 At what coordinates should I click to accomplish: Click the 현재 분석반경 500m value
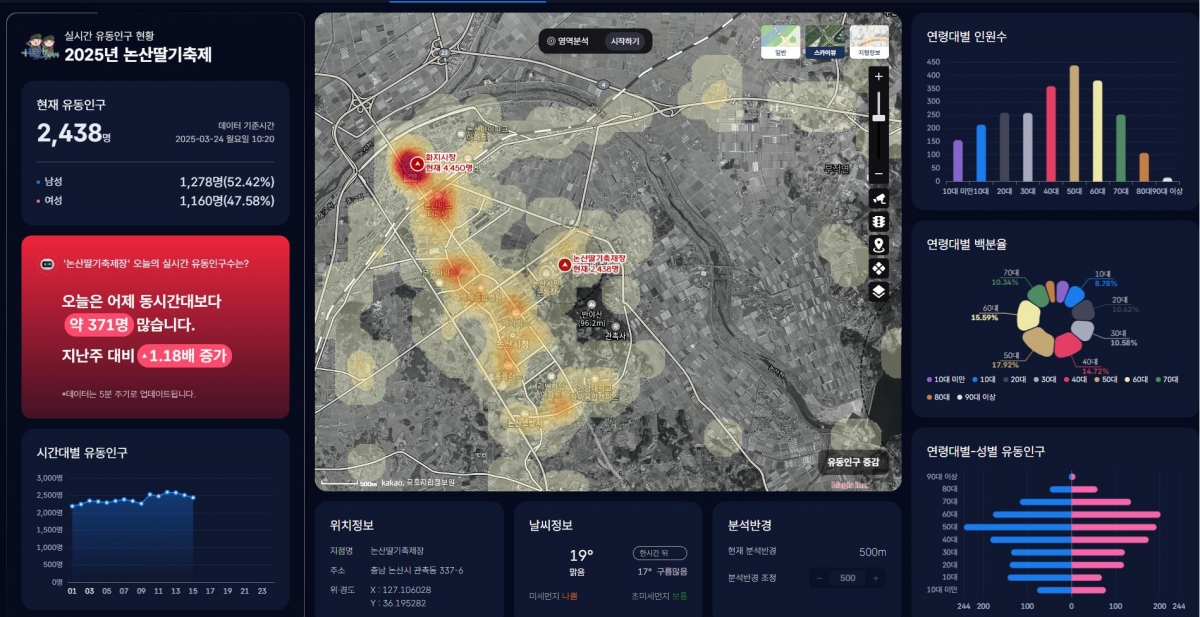click(x=873, y=552)
